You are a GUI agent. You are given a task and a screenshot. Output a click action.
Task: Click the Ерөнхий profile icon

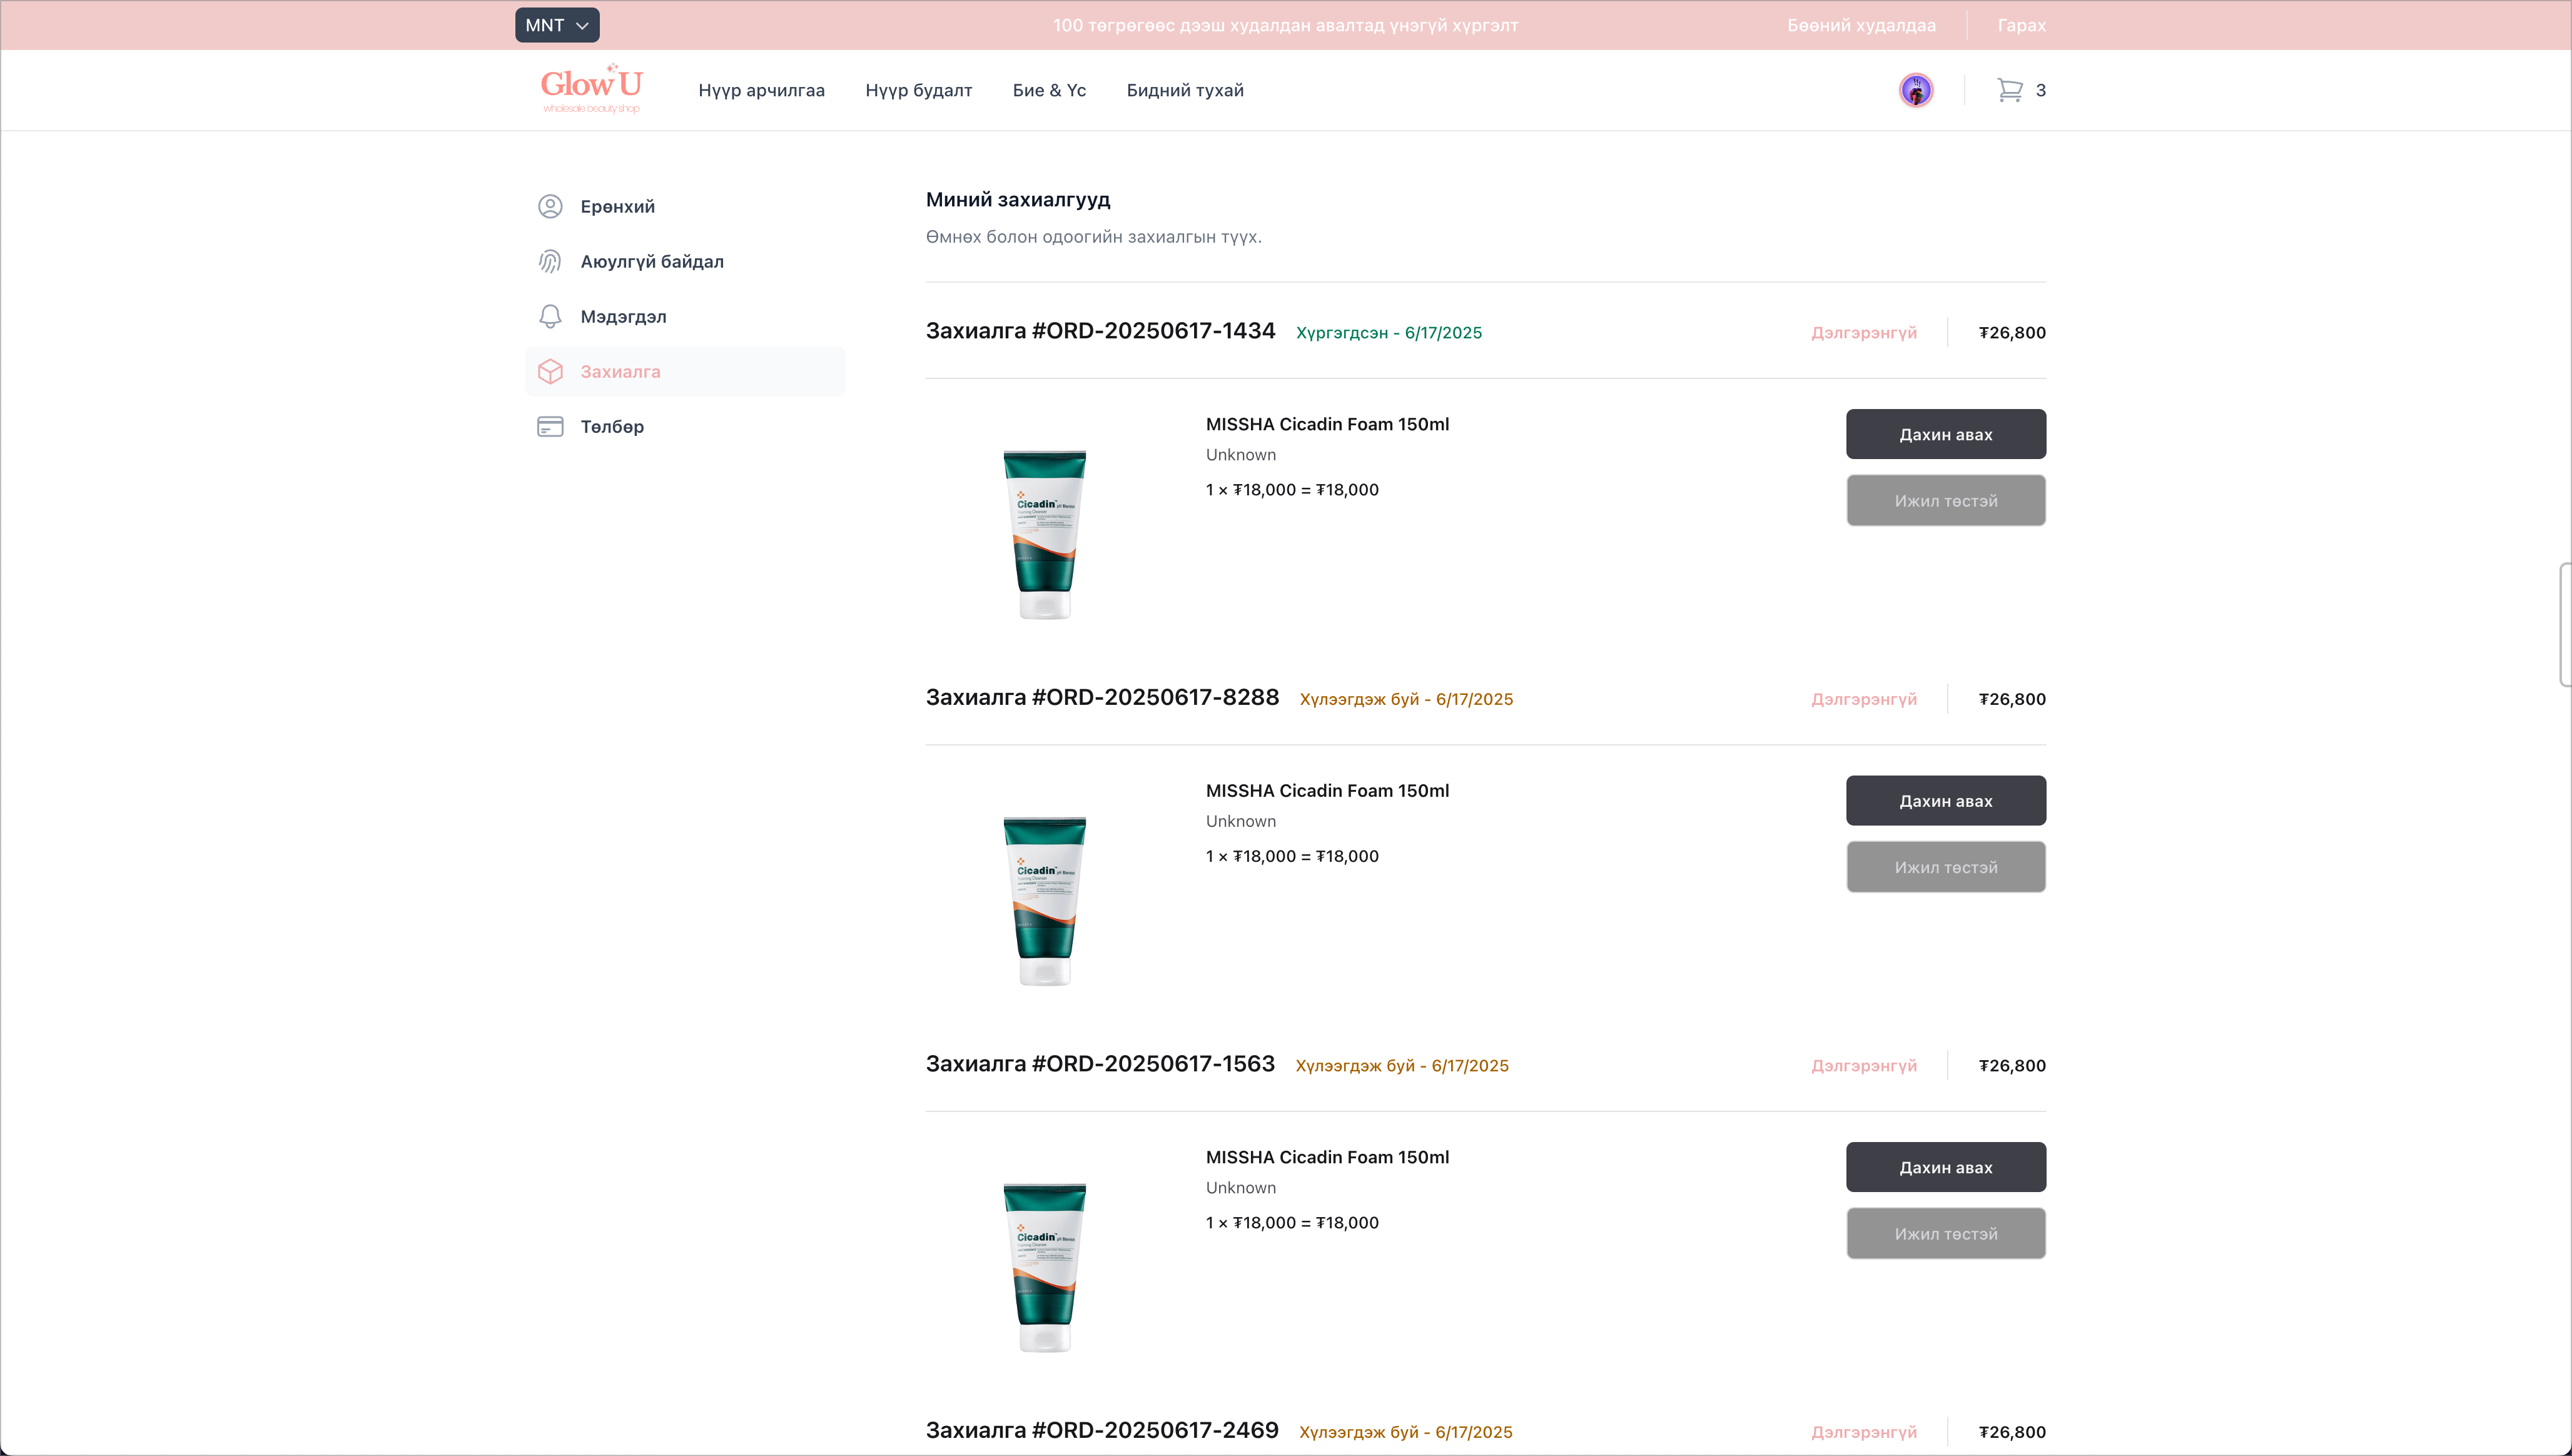pos(550,206)
